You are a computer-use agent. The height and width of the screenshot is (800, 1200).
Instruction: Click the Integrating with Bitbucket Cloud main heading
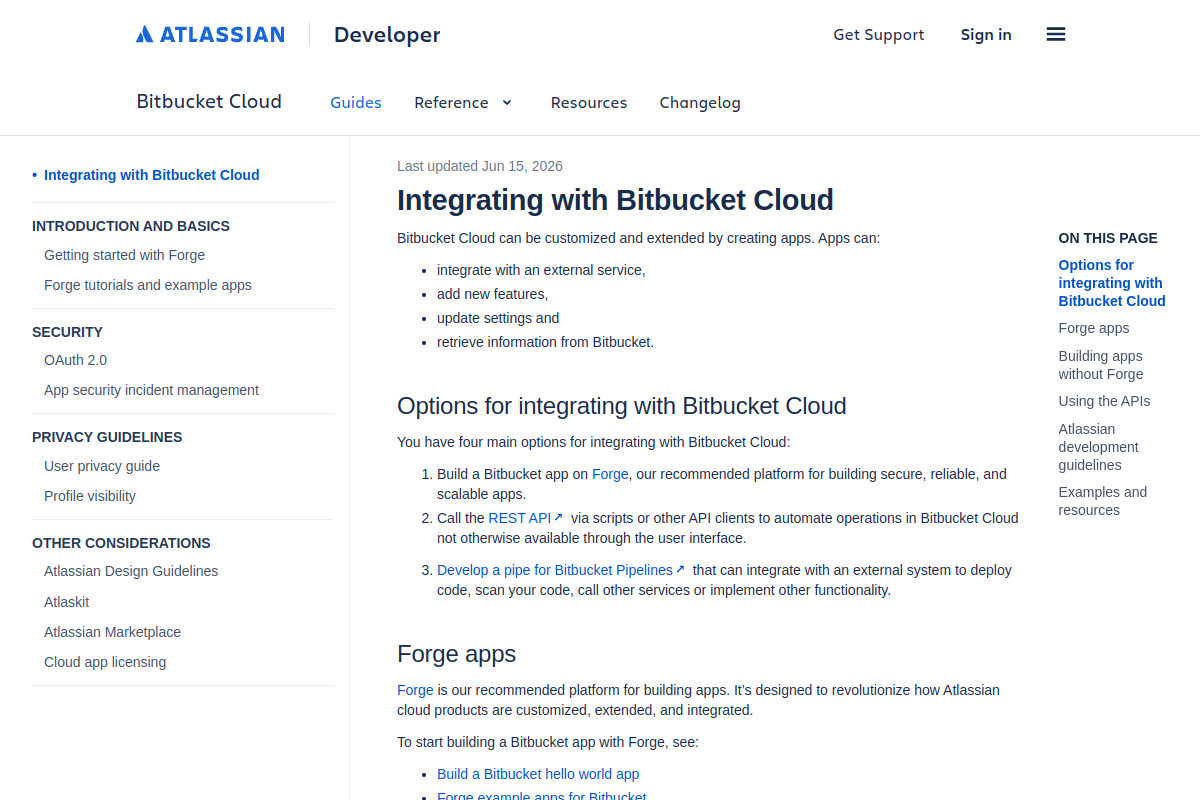coord(615,200)
